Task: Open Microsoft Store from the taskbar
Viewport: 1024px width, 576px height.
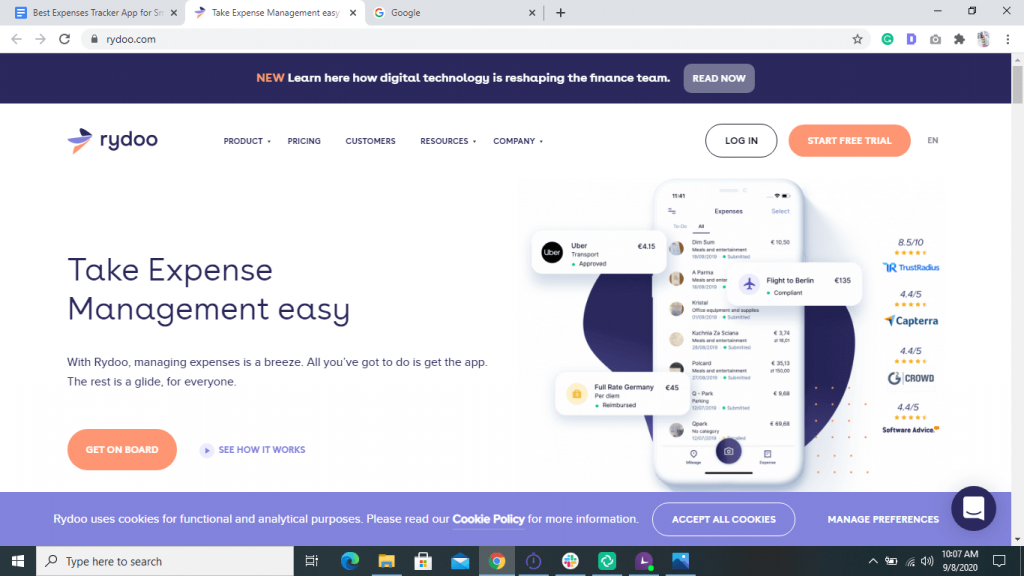Action: 423,561
